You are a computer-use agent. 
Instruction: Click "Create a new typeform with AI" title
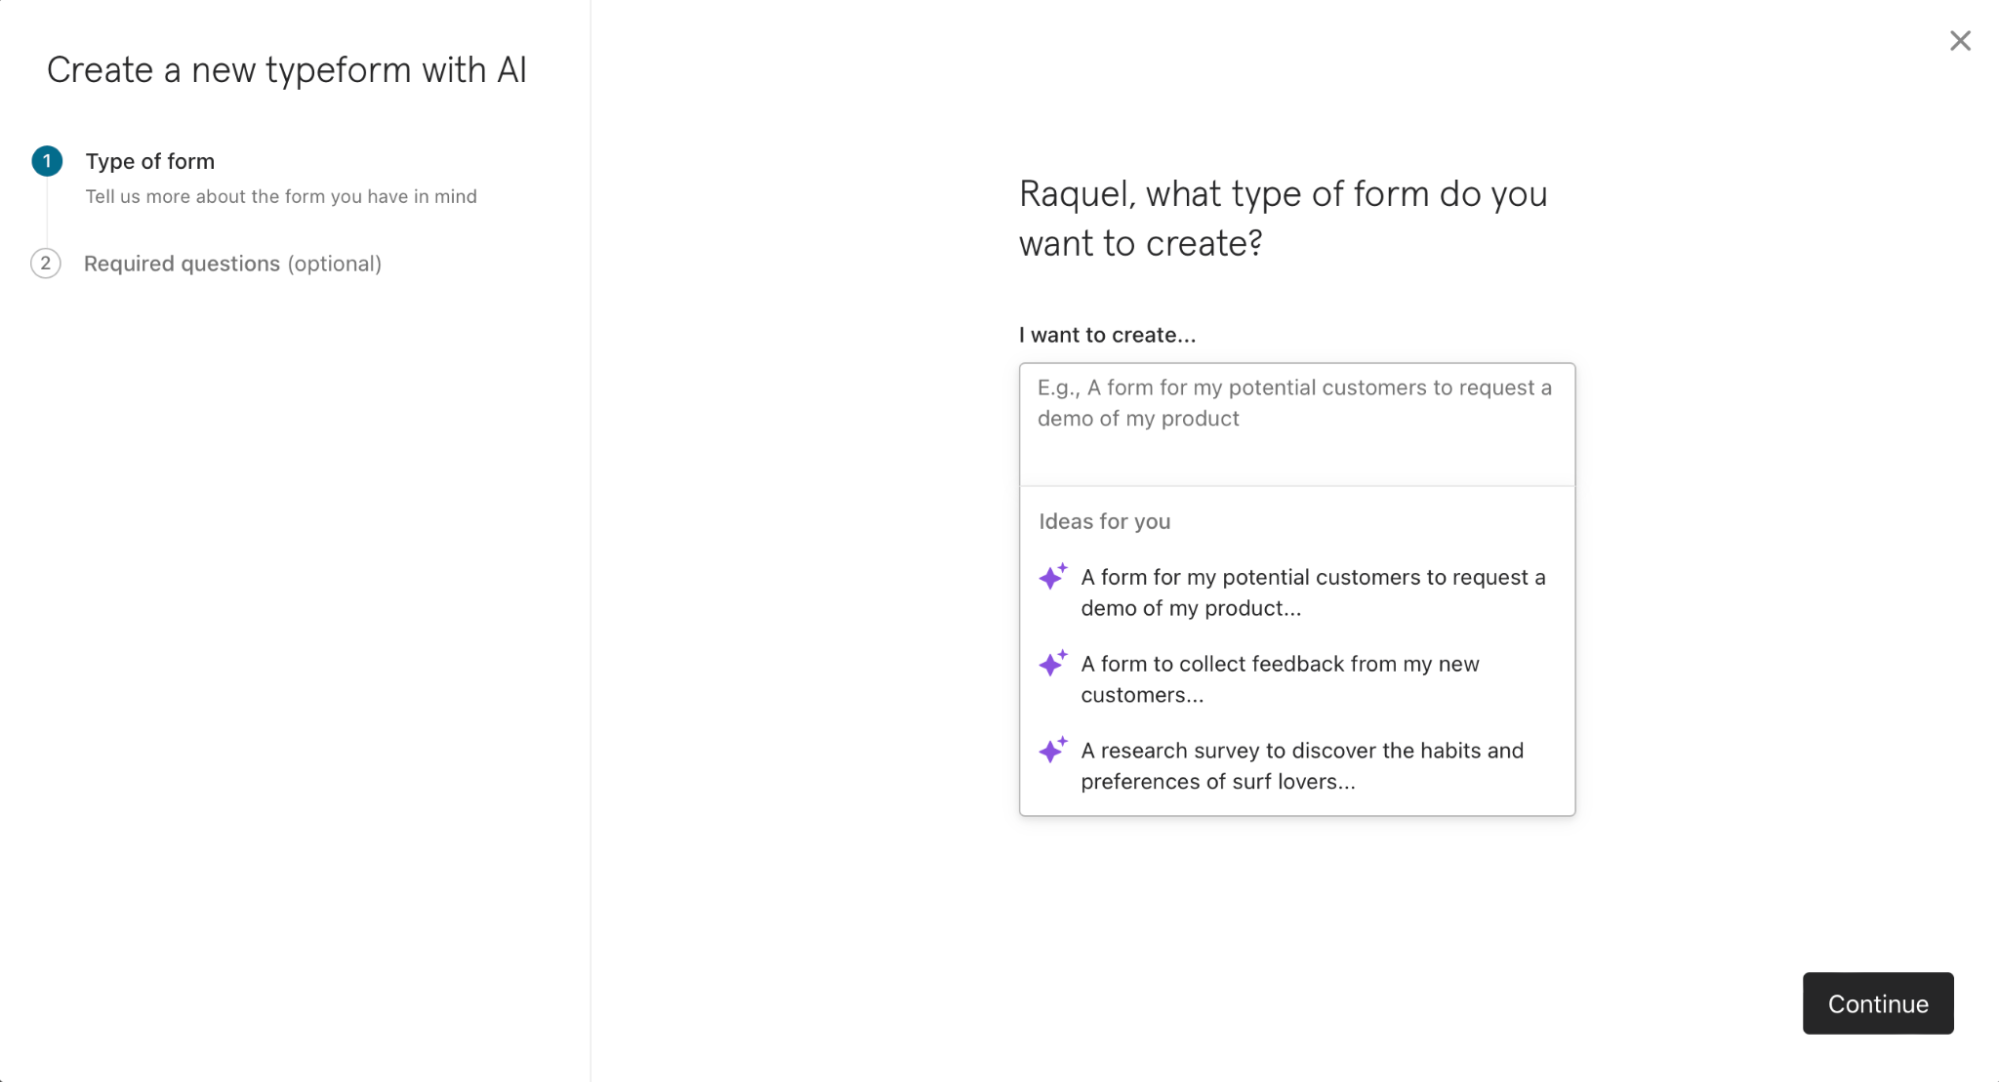click(286, 70)
